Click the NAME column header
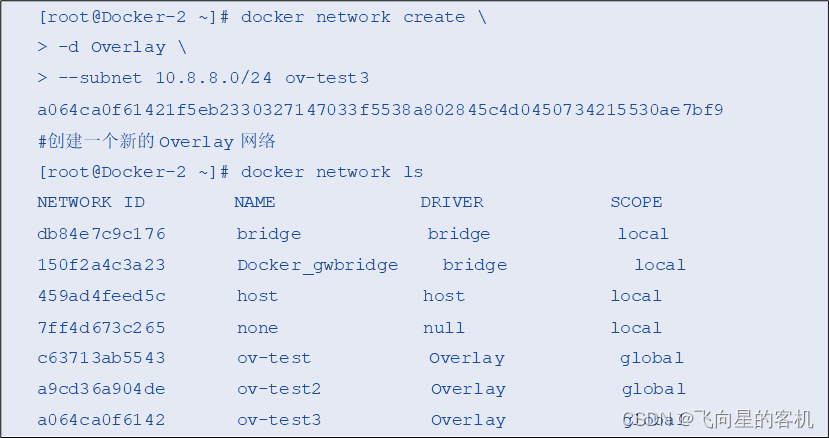The height and width of the screenshot is (438, 829). pos(255,202)
